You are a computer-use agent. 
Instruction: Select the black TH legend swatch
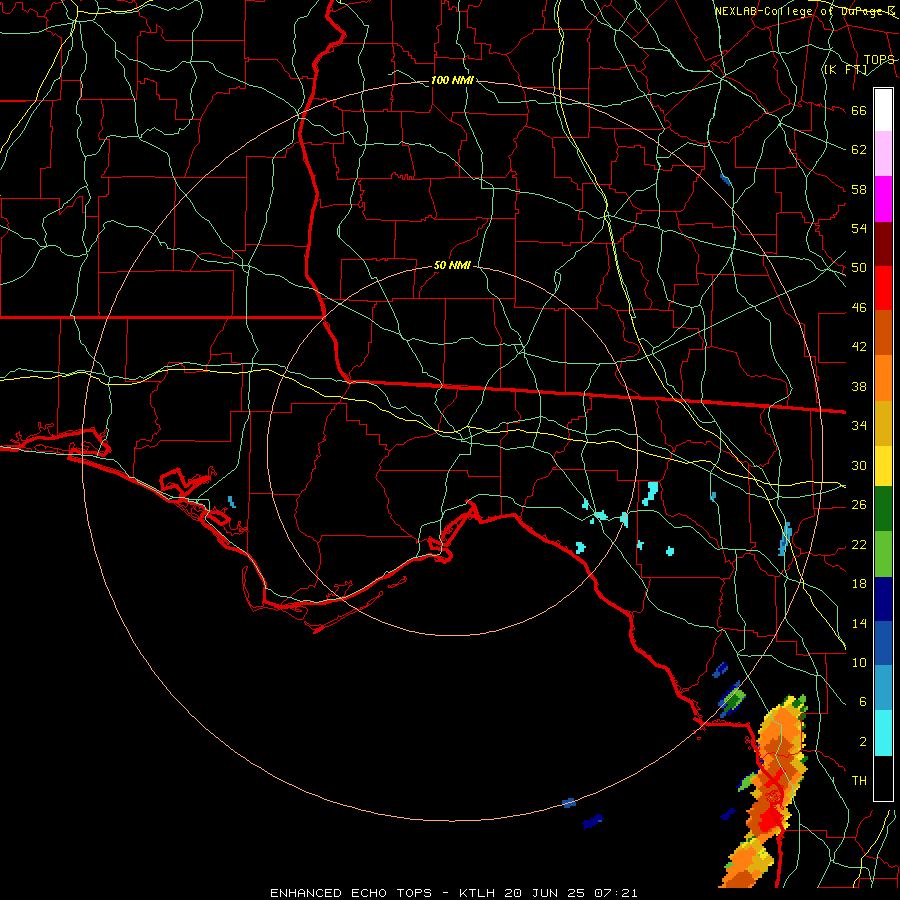[883, 778]
